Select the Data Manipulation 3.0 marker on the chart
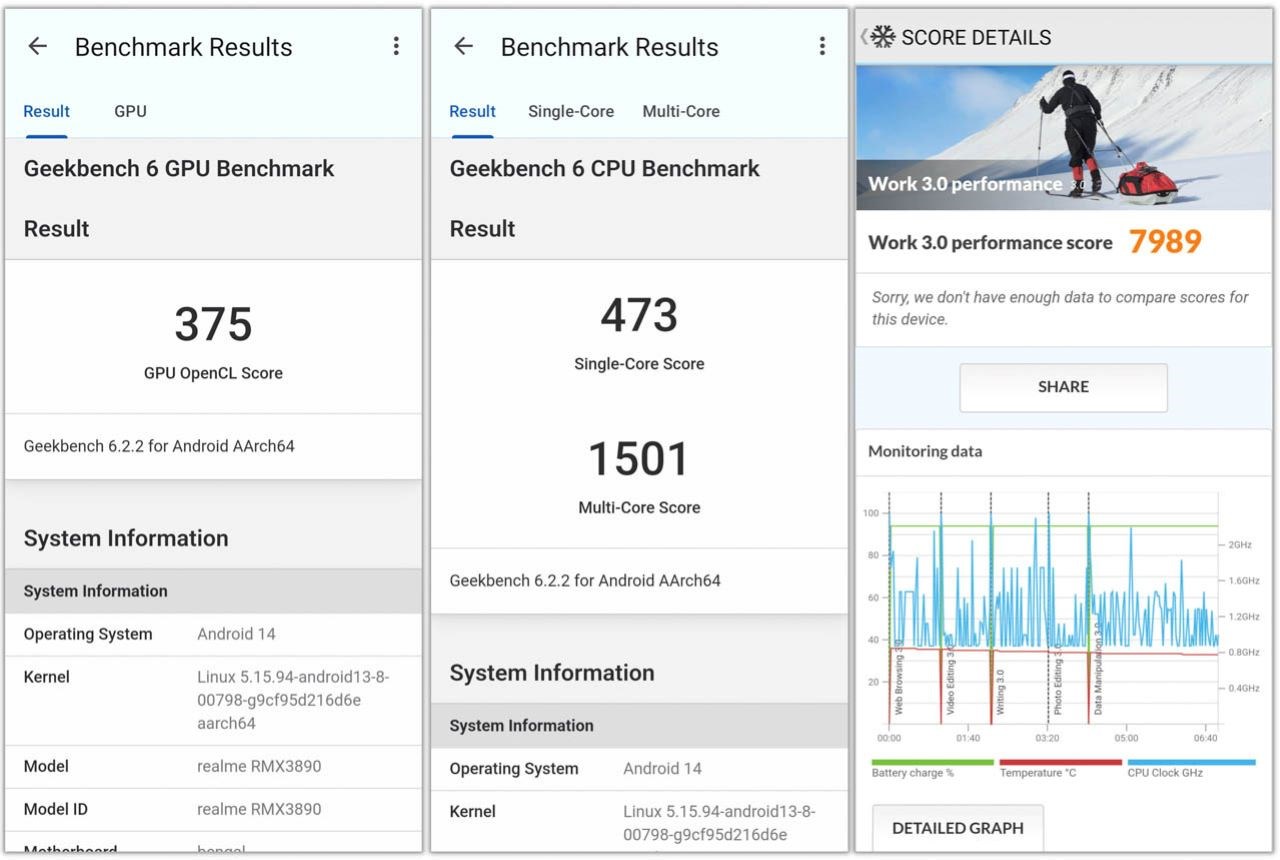Viewport: 1280px width, 860px height. [x=1097, y=667]
